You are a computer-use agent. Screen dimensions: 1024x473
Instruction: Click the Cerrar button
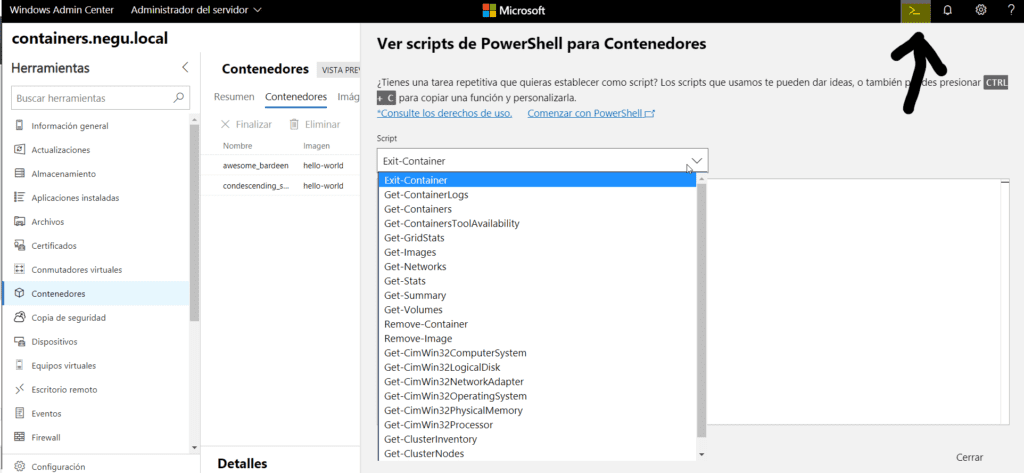969,457
